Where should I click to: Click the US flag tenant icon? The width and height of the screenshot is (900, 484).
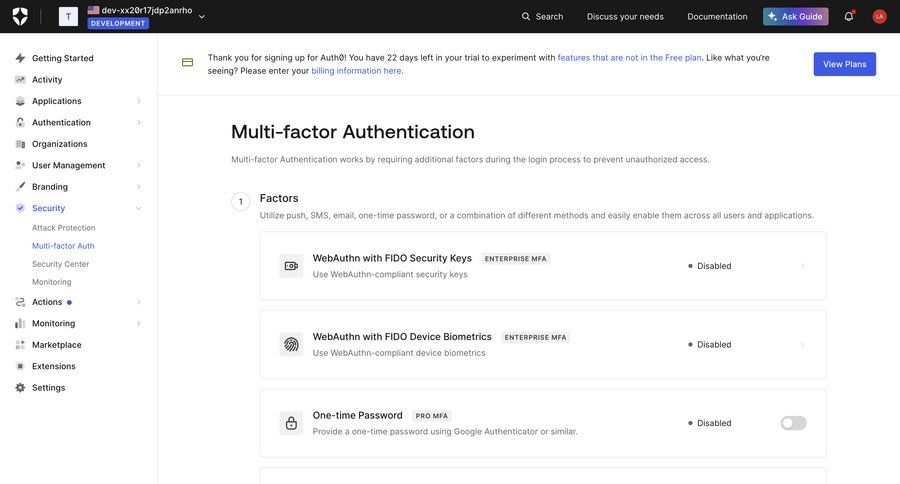tap(94, 10)
